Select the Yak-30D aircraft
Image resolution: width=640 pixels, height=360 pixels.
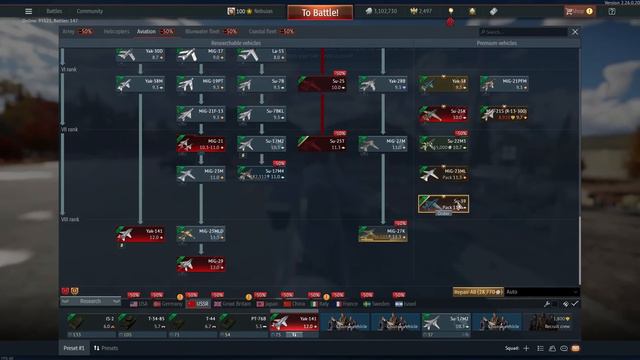[140, 55]
